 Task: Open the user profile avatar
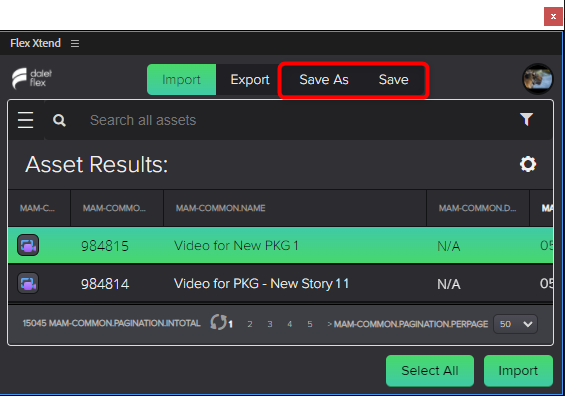pyautogui.click(x=538, y=79)
